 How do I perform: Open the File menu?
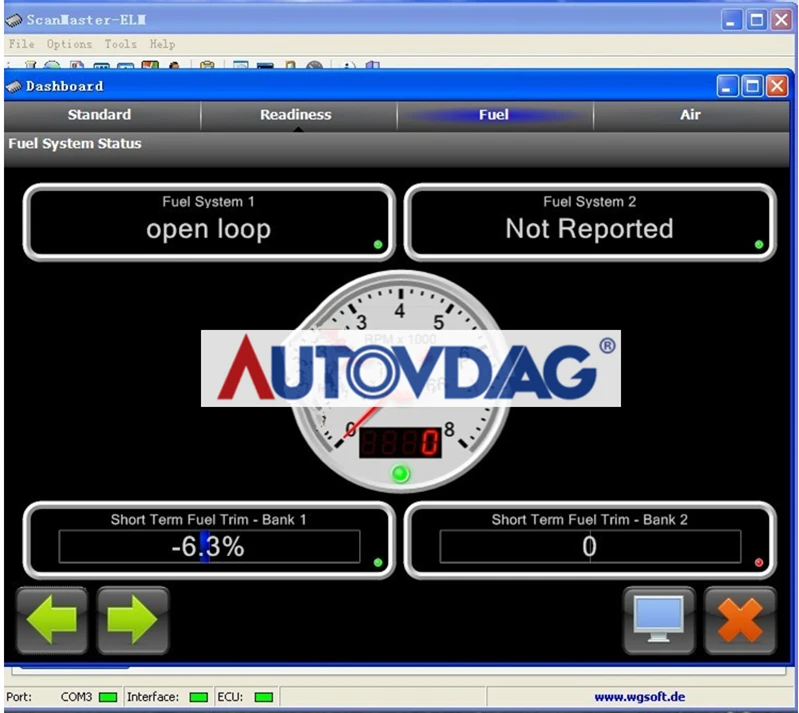pos(21,44)
